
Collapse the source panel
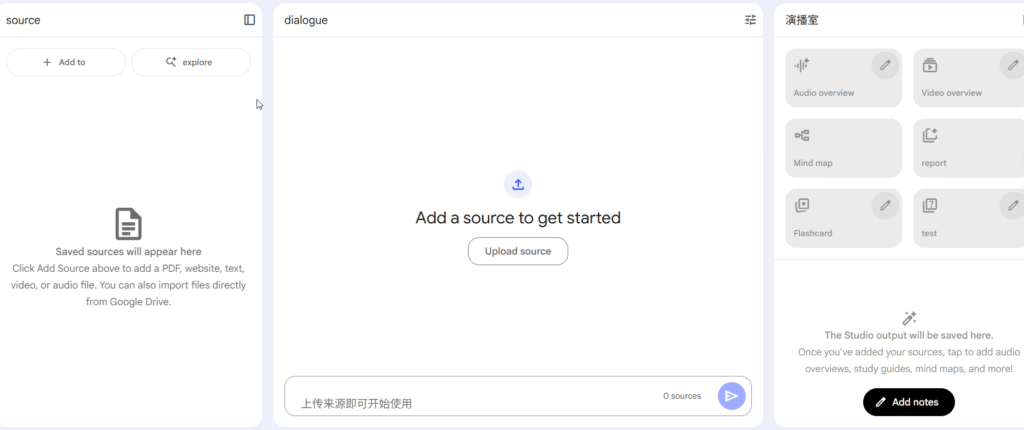tap(249, 20)
